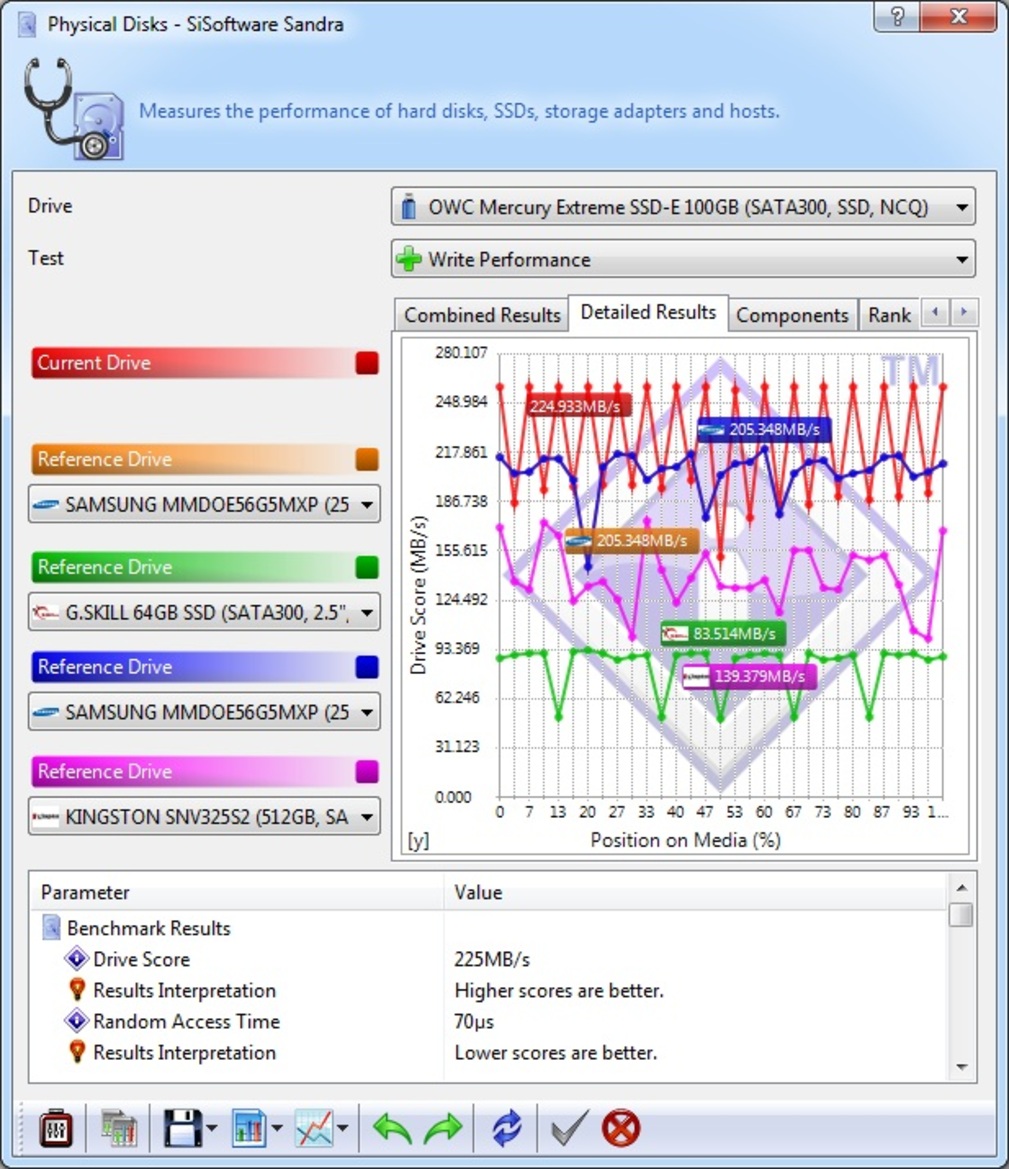1009x1169 pixels.
Task: Click the red Current Drive color swatch
Action: pos(366,363)
